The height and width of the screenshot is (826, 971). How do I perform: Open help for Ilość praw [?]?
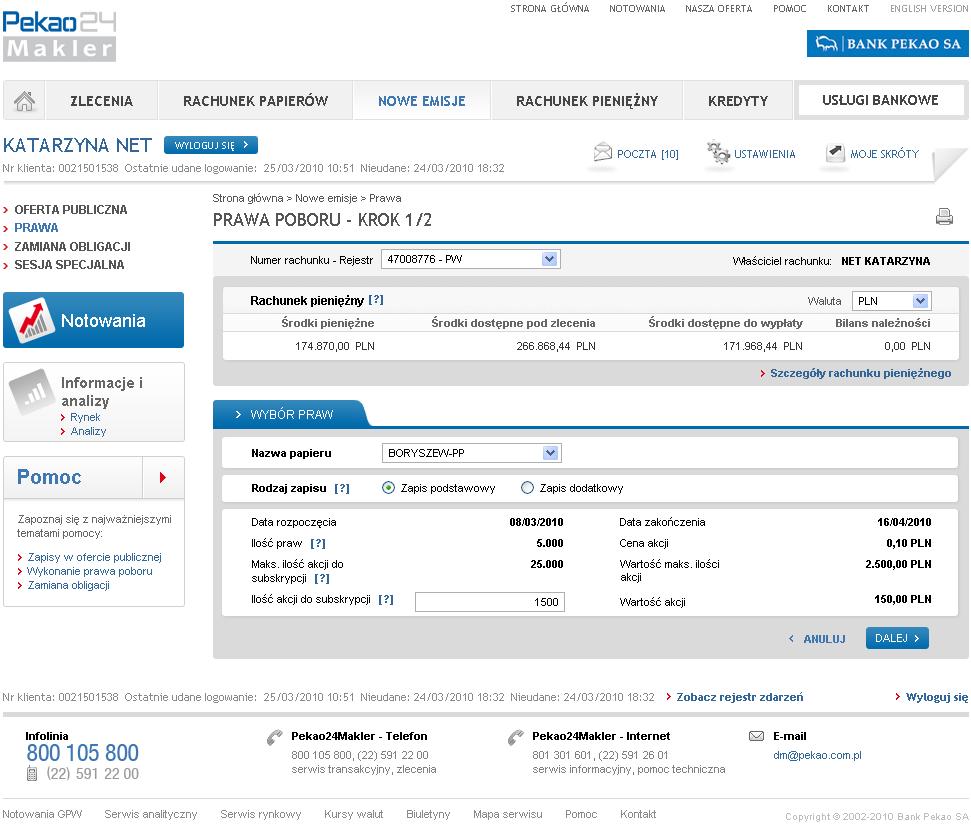[x=318, y=543]
